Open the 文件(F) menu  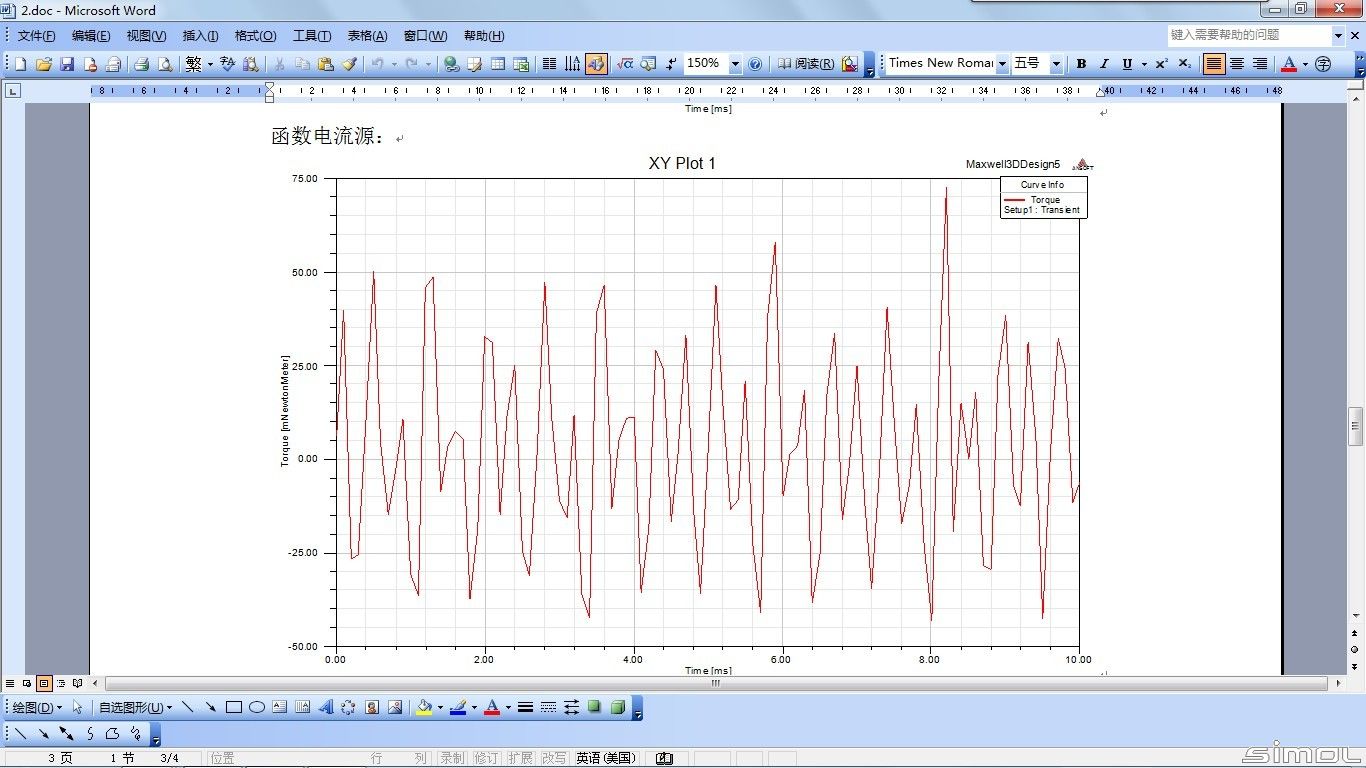pos(37,36)
